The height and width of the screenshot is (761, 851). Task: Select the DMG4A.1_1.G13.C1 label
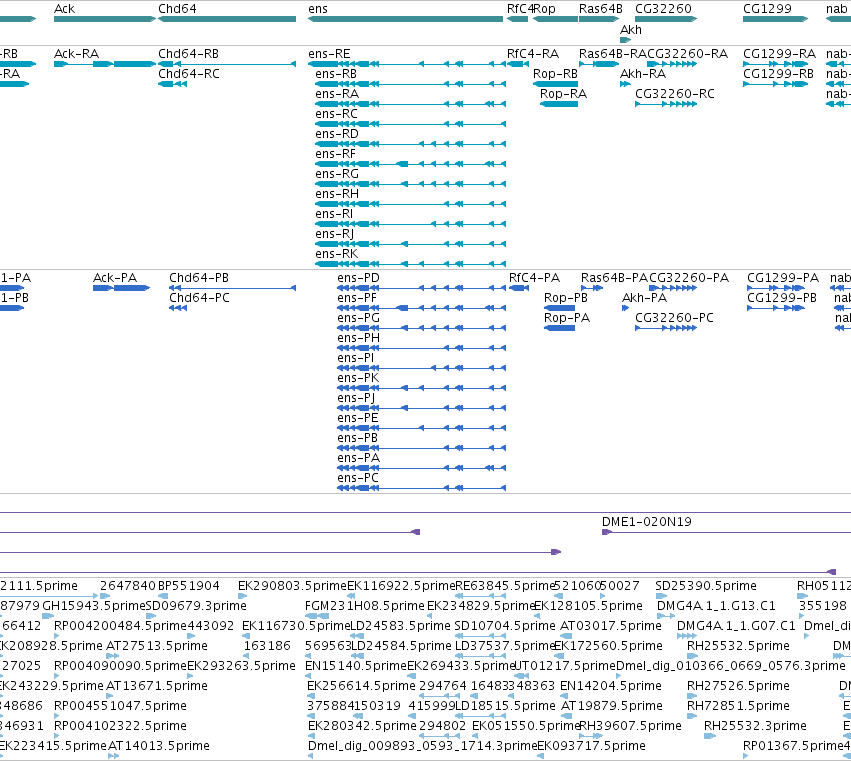716,606
